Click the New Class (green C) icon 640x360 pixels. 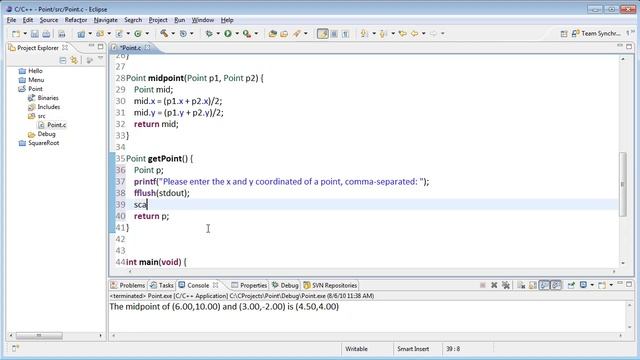point(138,34)
